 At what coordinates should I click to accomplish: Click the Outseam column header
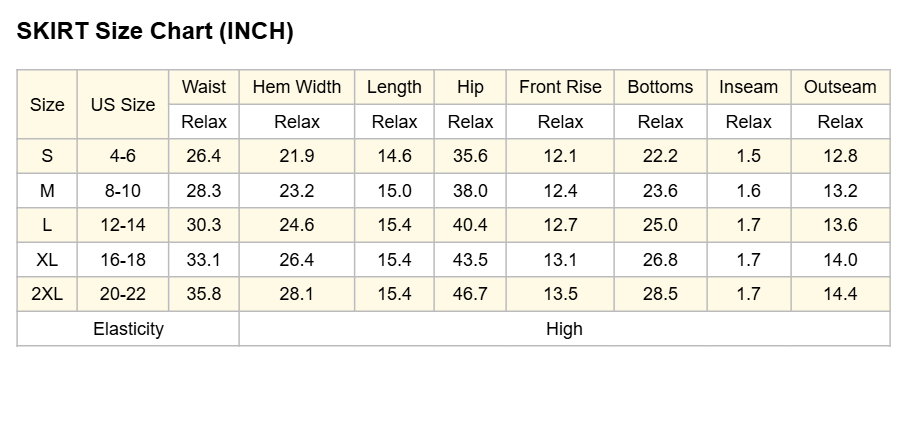[840, 87]
